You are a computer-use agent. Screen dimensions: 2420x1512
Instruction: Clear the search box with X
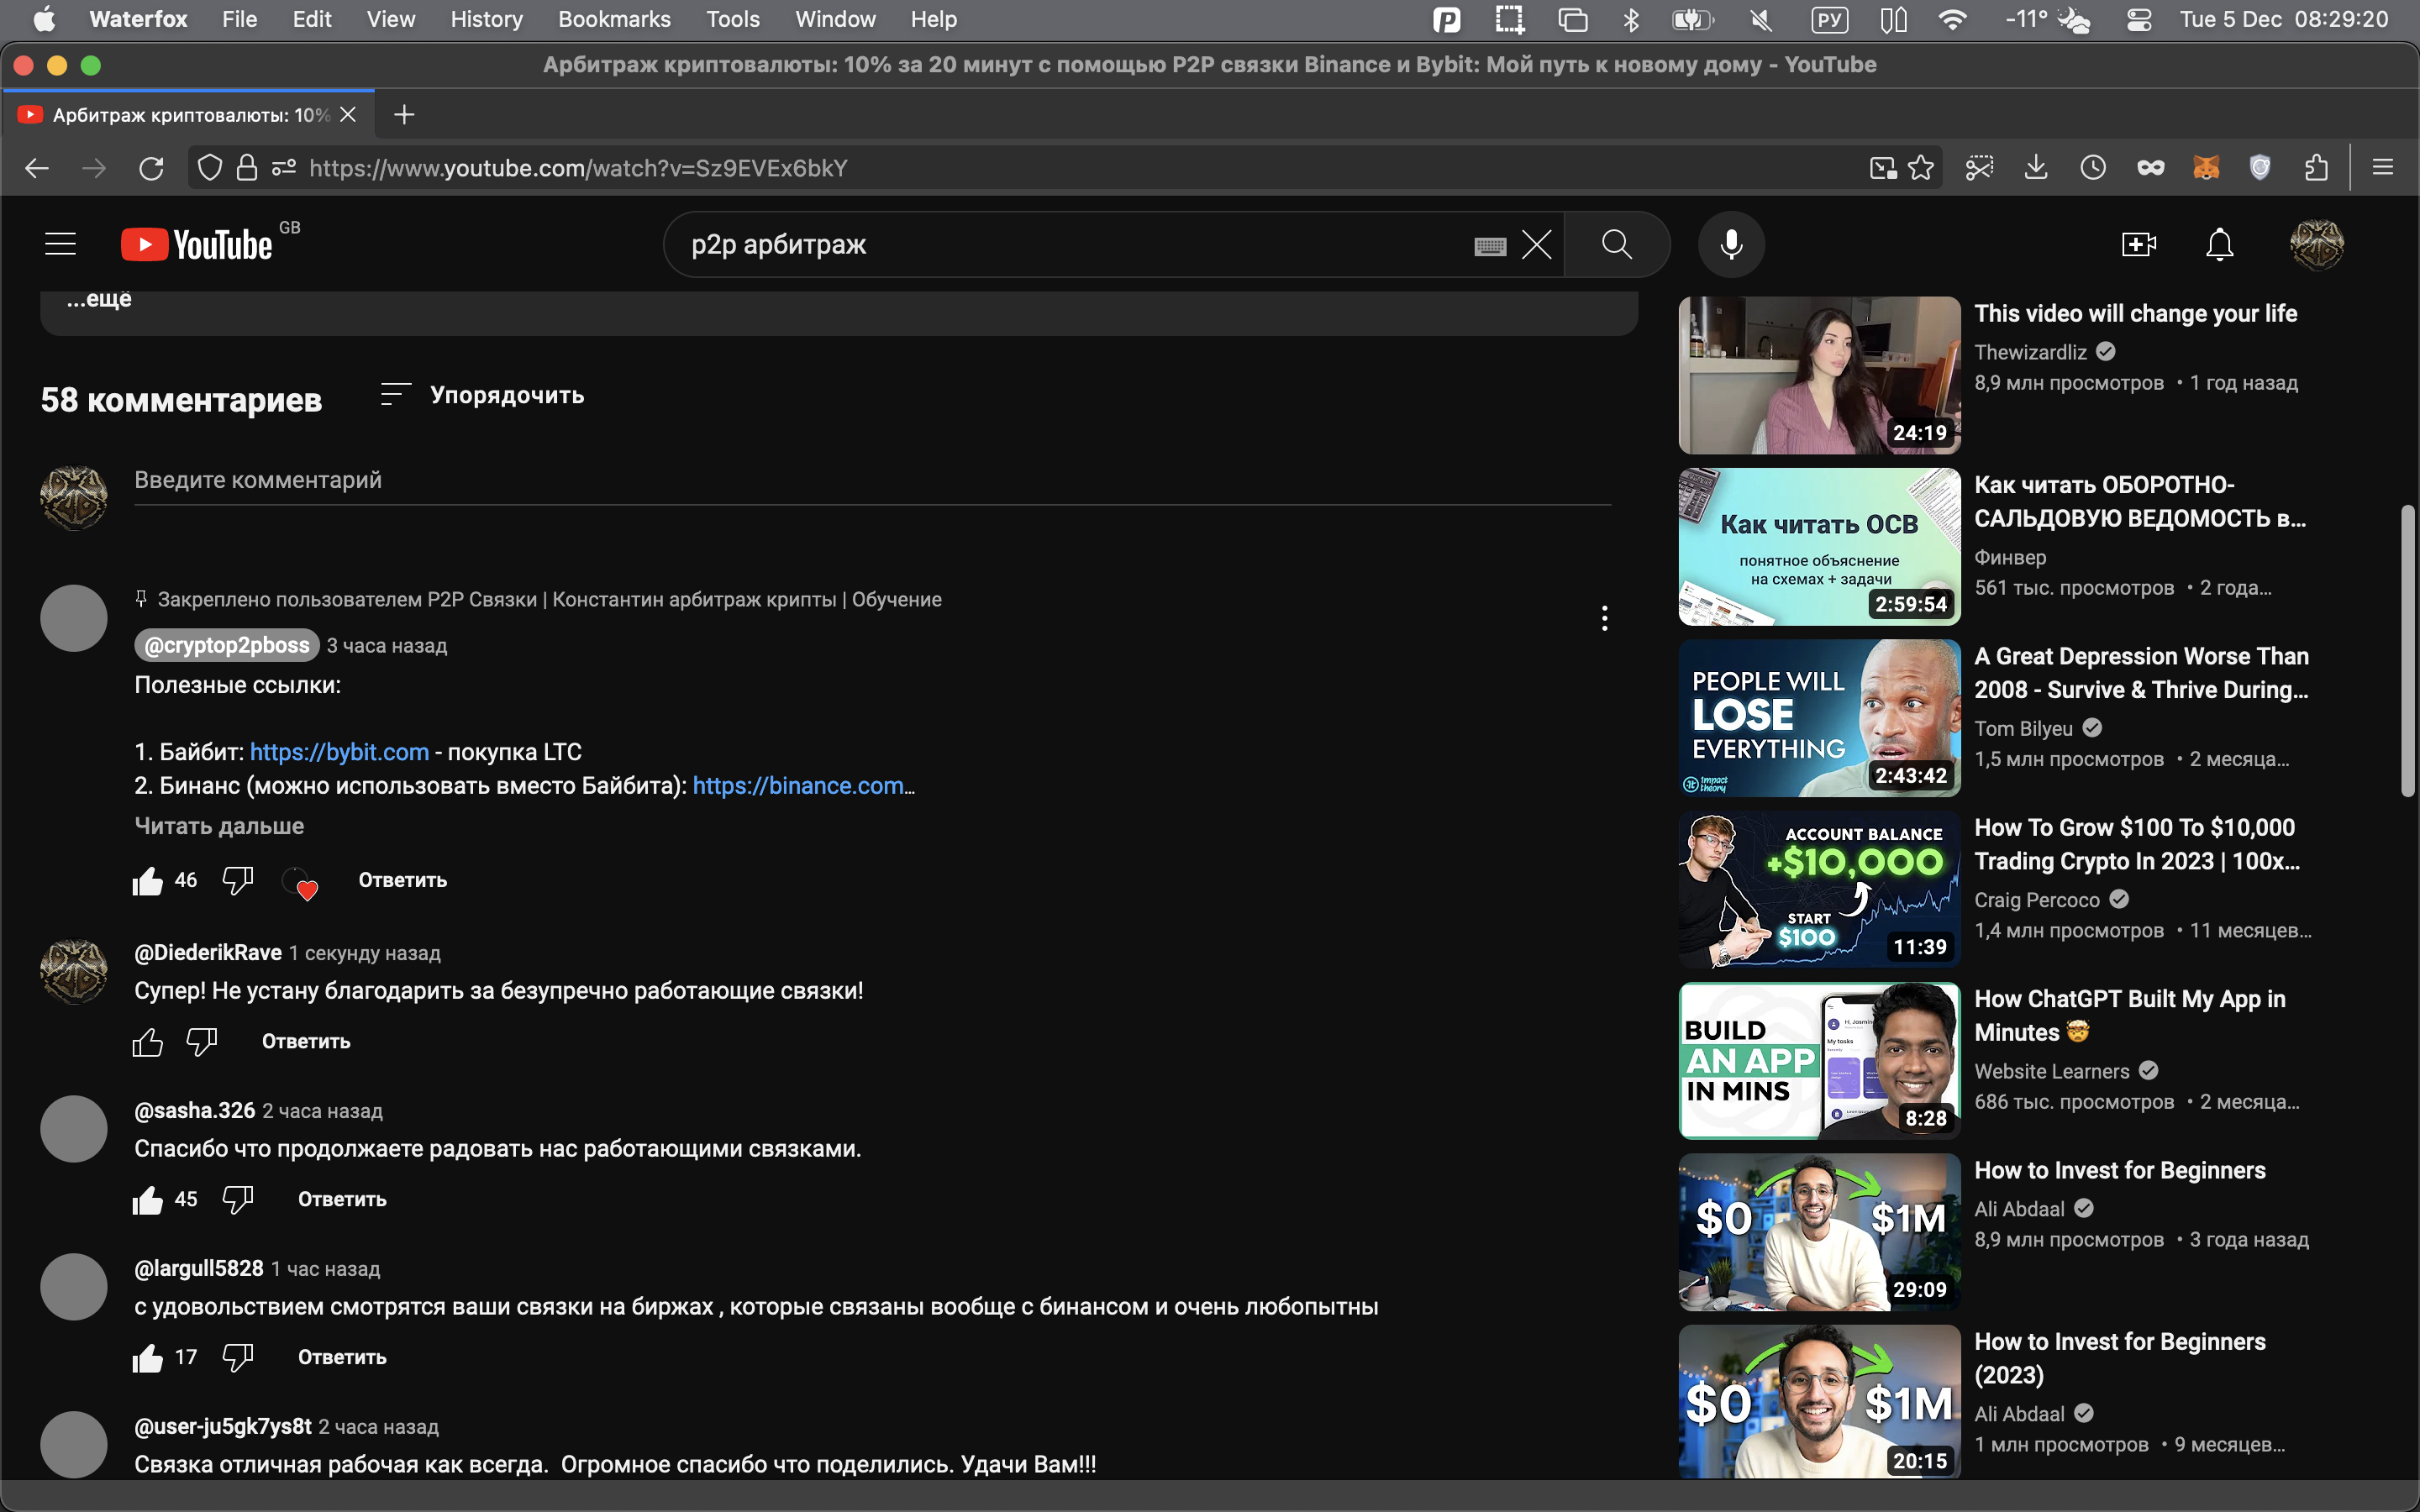click(1536, 244)
